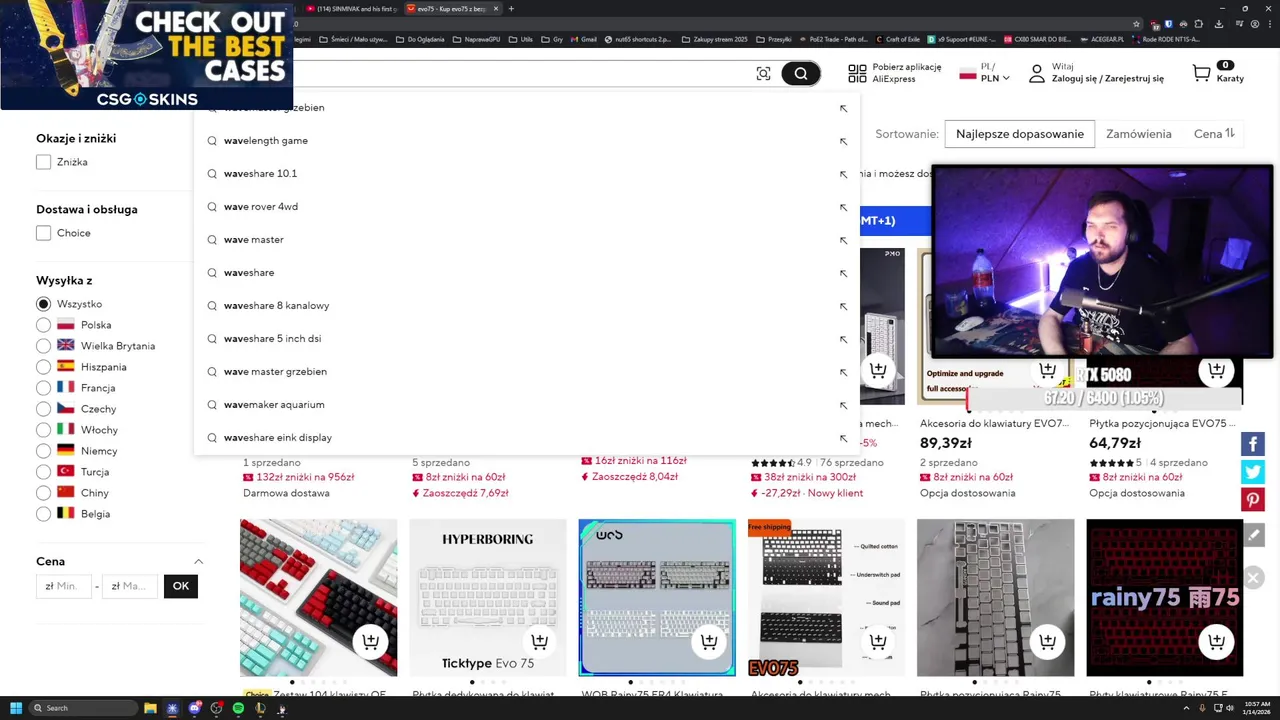1280x720 pixels.
Task: Click the pencil feedback icon on right edge
Action: pyautogui.click(x=1253, y=535)
